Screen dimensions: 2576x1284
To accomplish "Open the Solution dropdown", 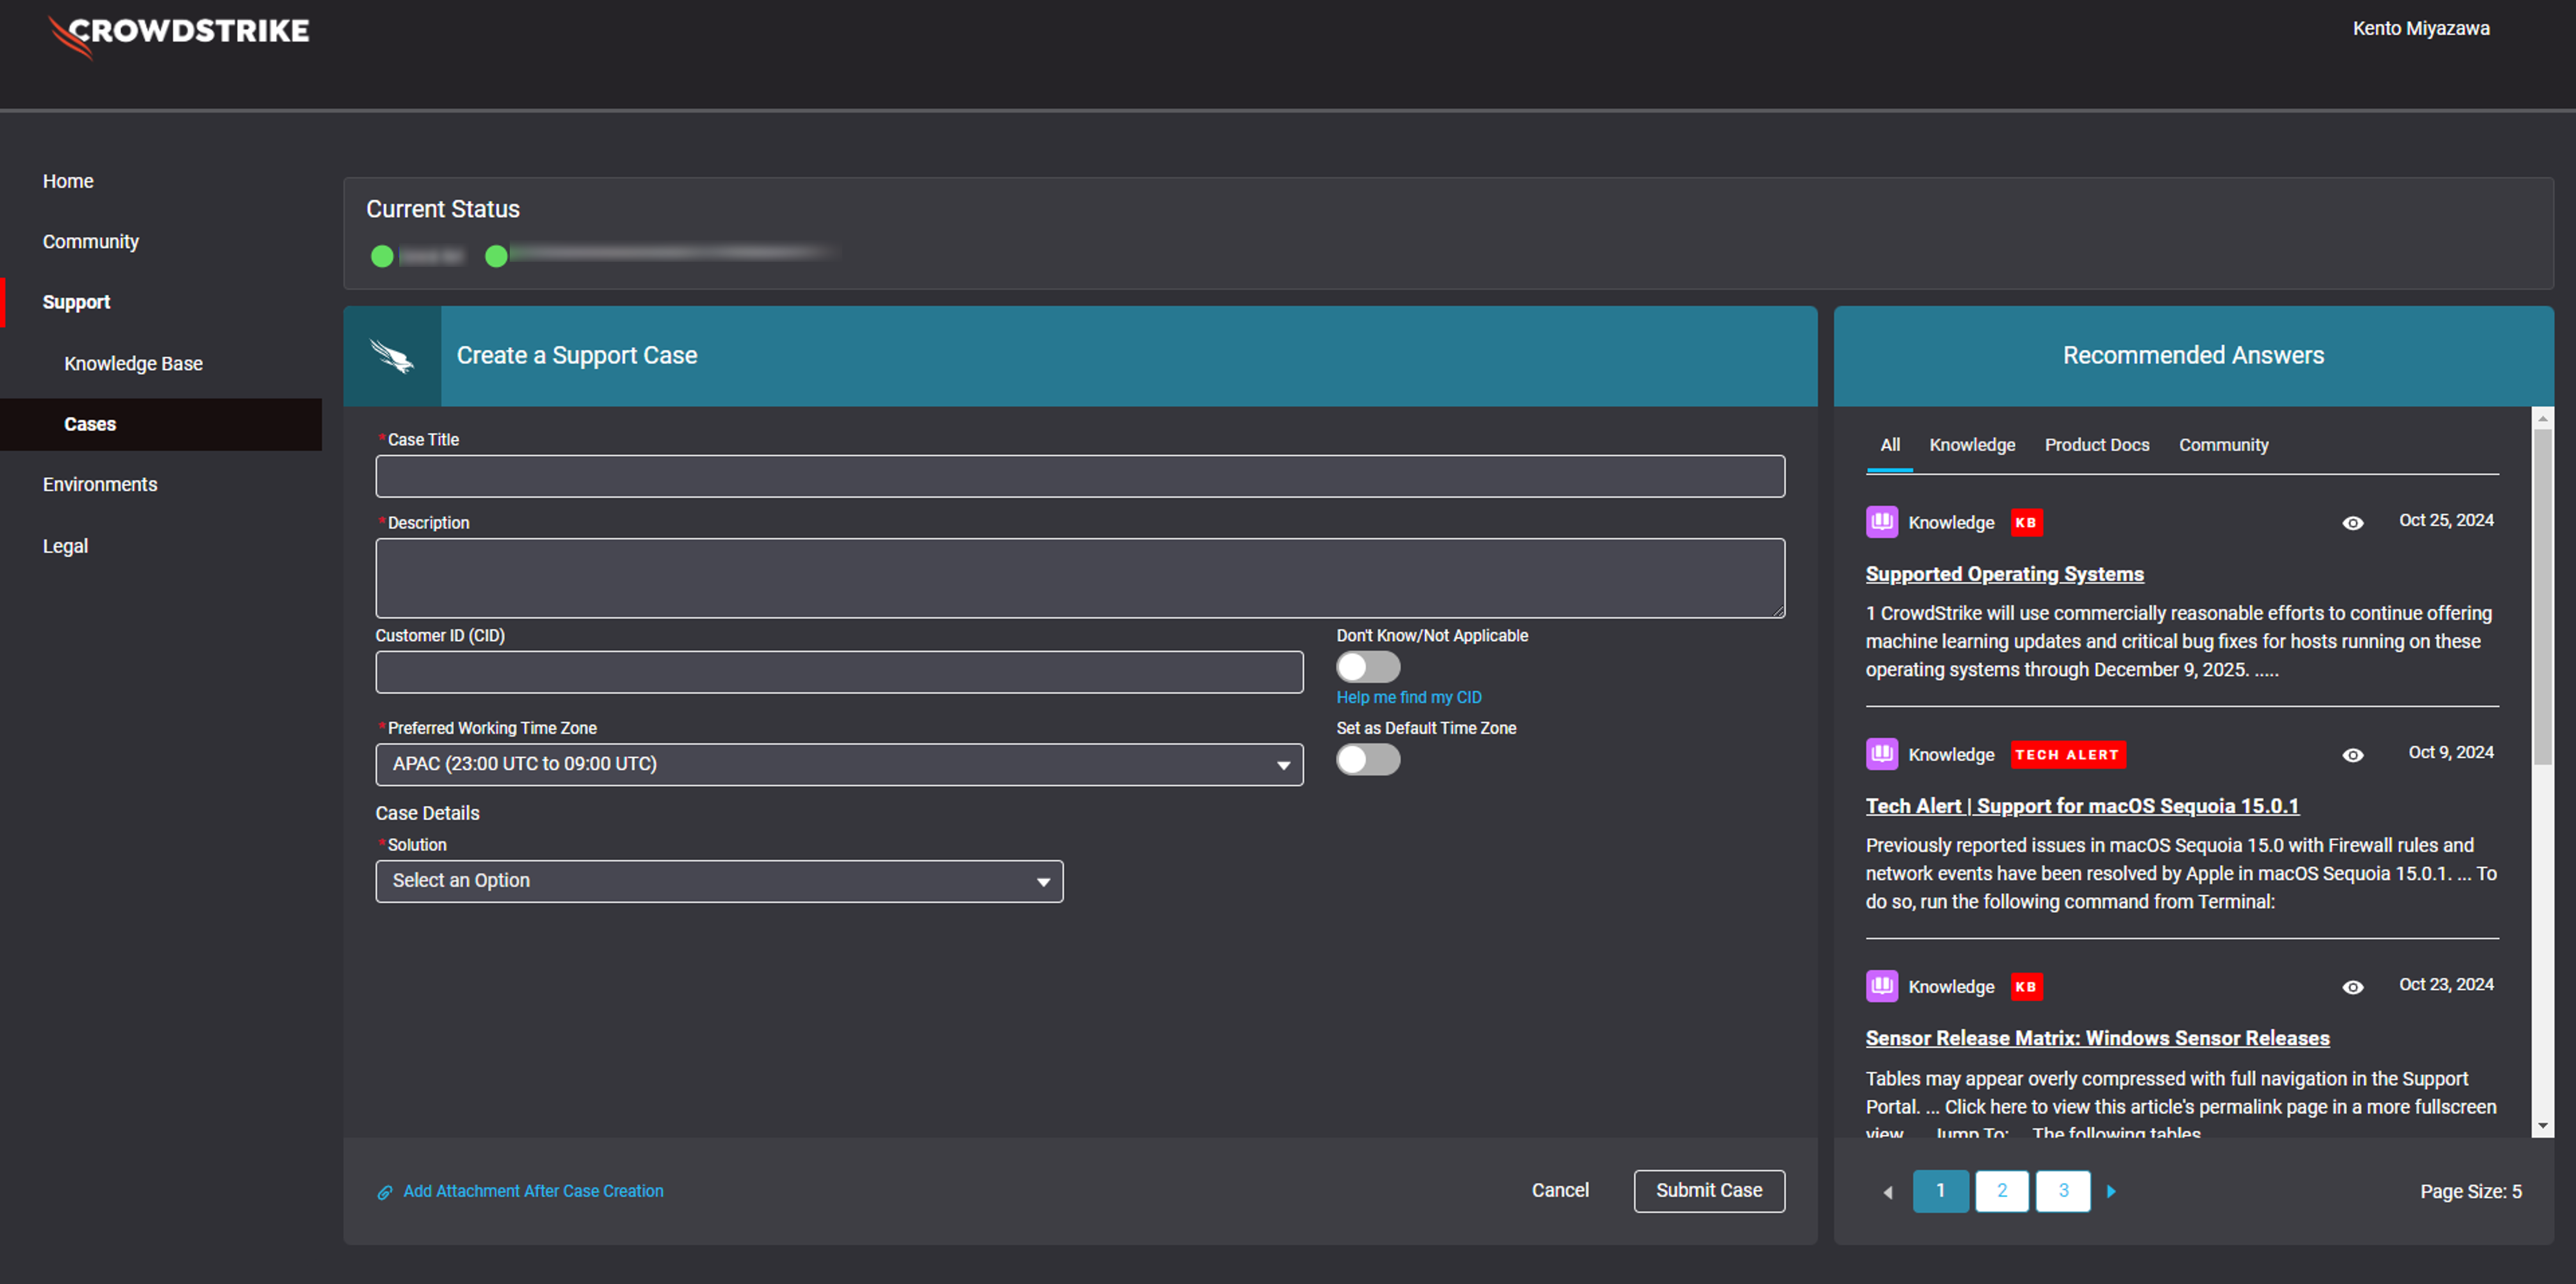I will pos(719,881).
